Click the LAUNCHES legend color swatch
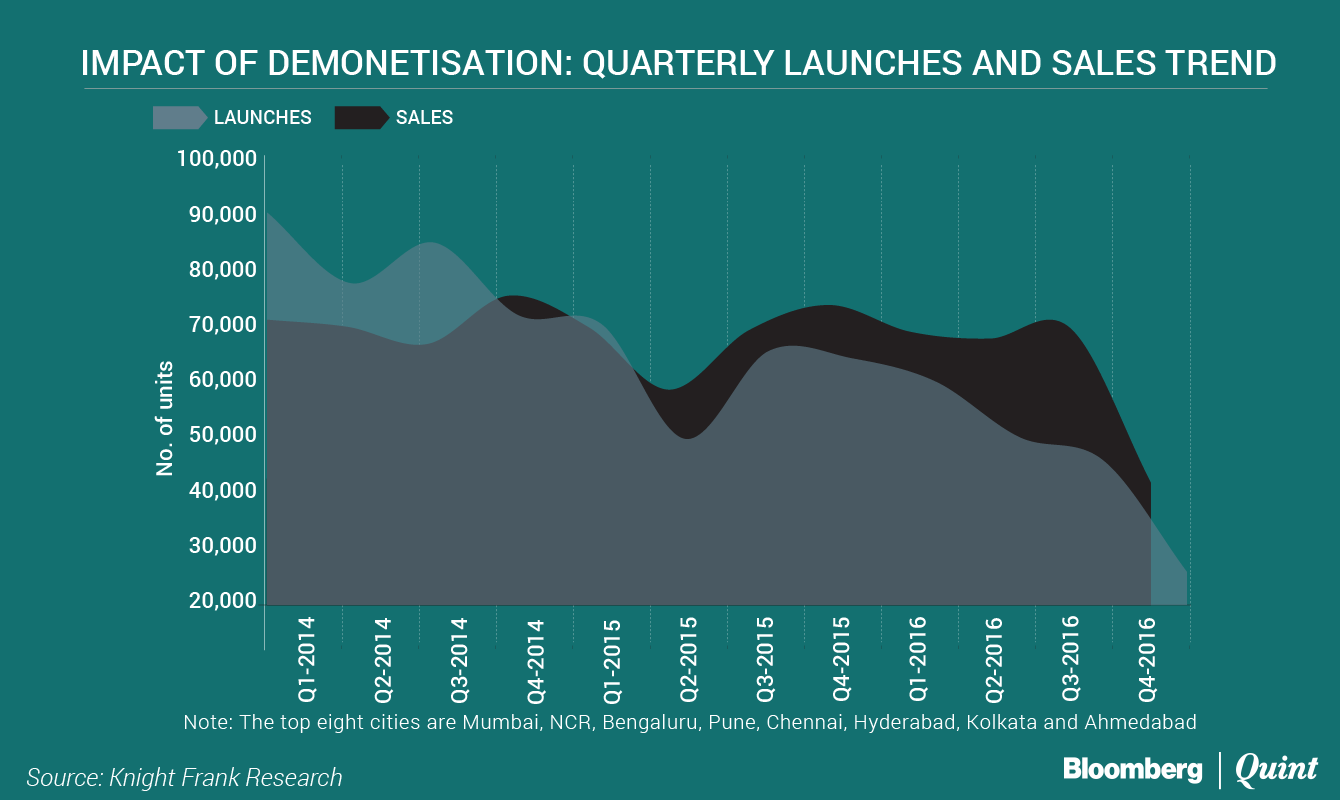Viewport: 1340px width, 800px height. point(179,118)
